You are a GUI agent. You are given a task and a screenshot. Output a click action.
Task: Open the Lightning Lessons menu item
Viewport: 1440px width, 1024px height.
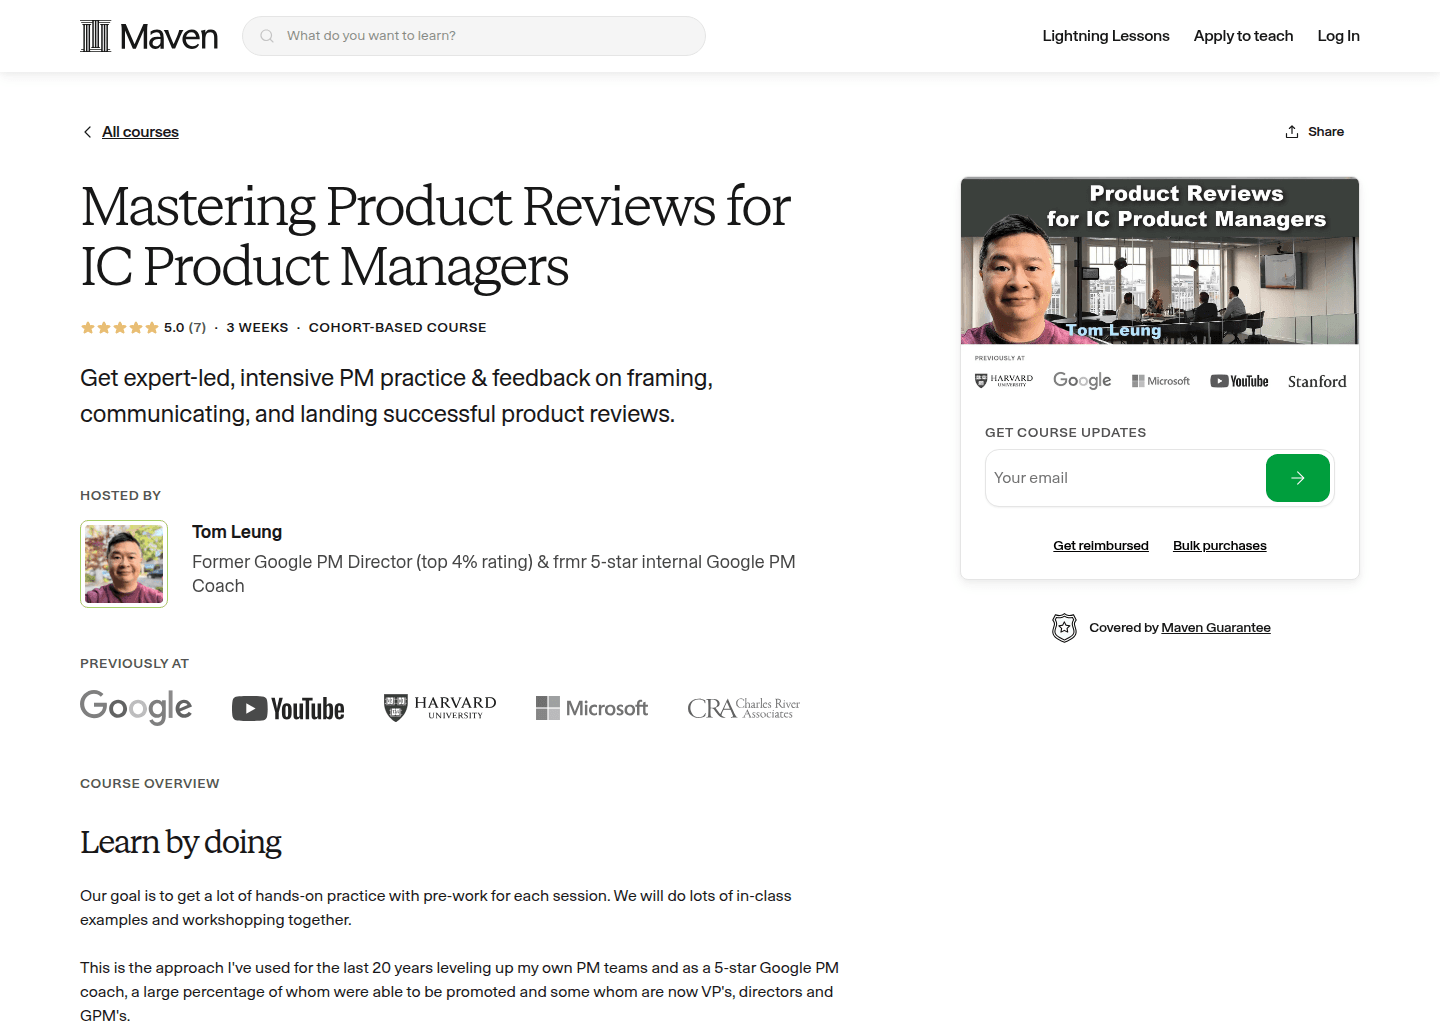pyautogui.click(x=1105, y=35)
